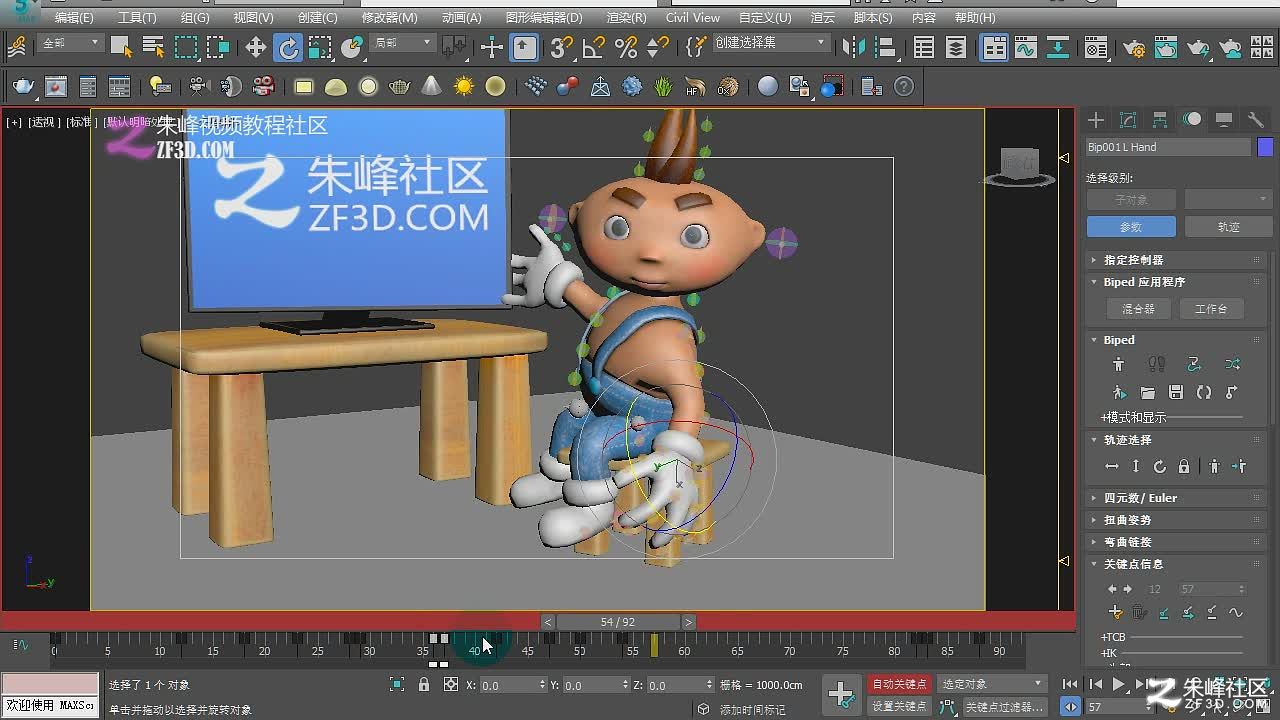Open the Curve Editor
Image resolution: width=1280 pixels, height=720 pixels.
pyautogui.click(x=1026, y=47)
